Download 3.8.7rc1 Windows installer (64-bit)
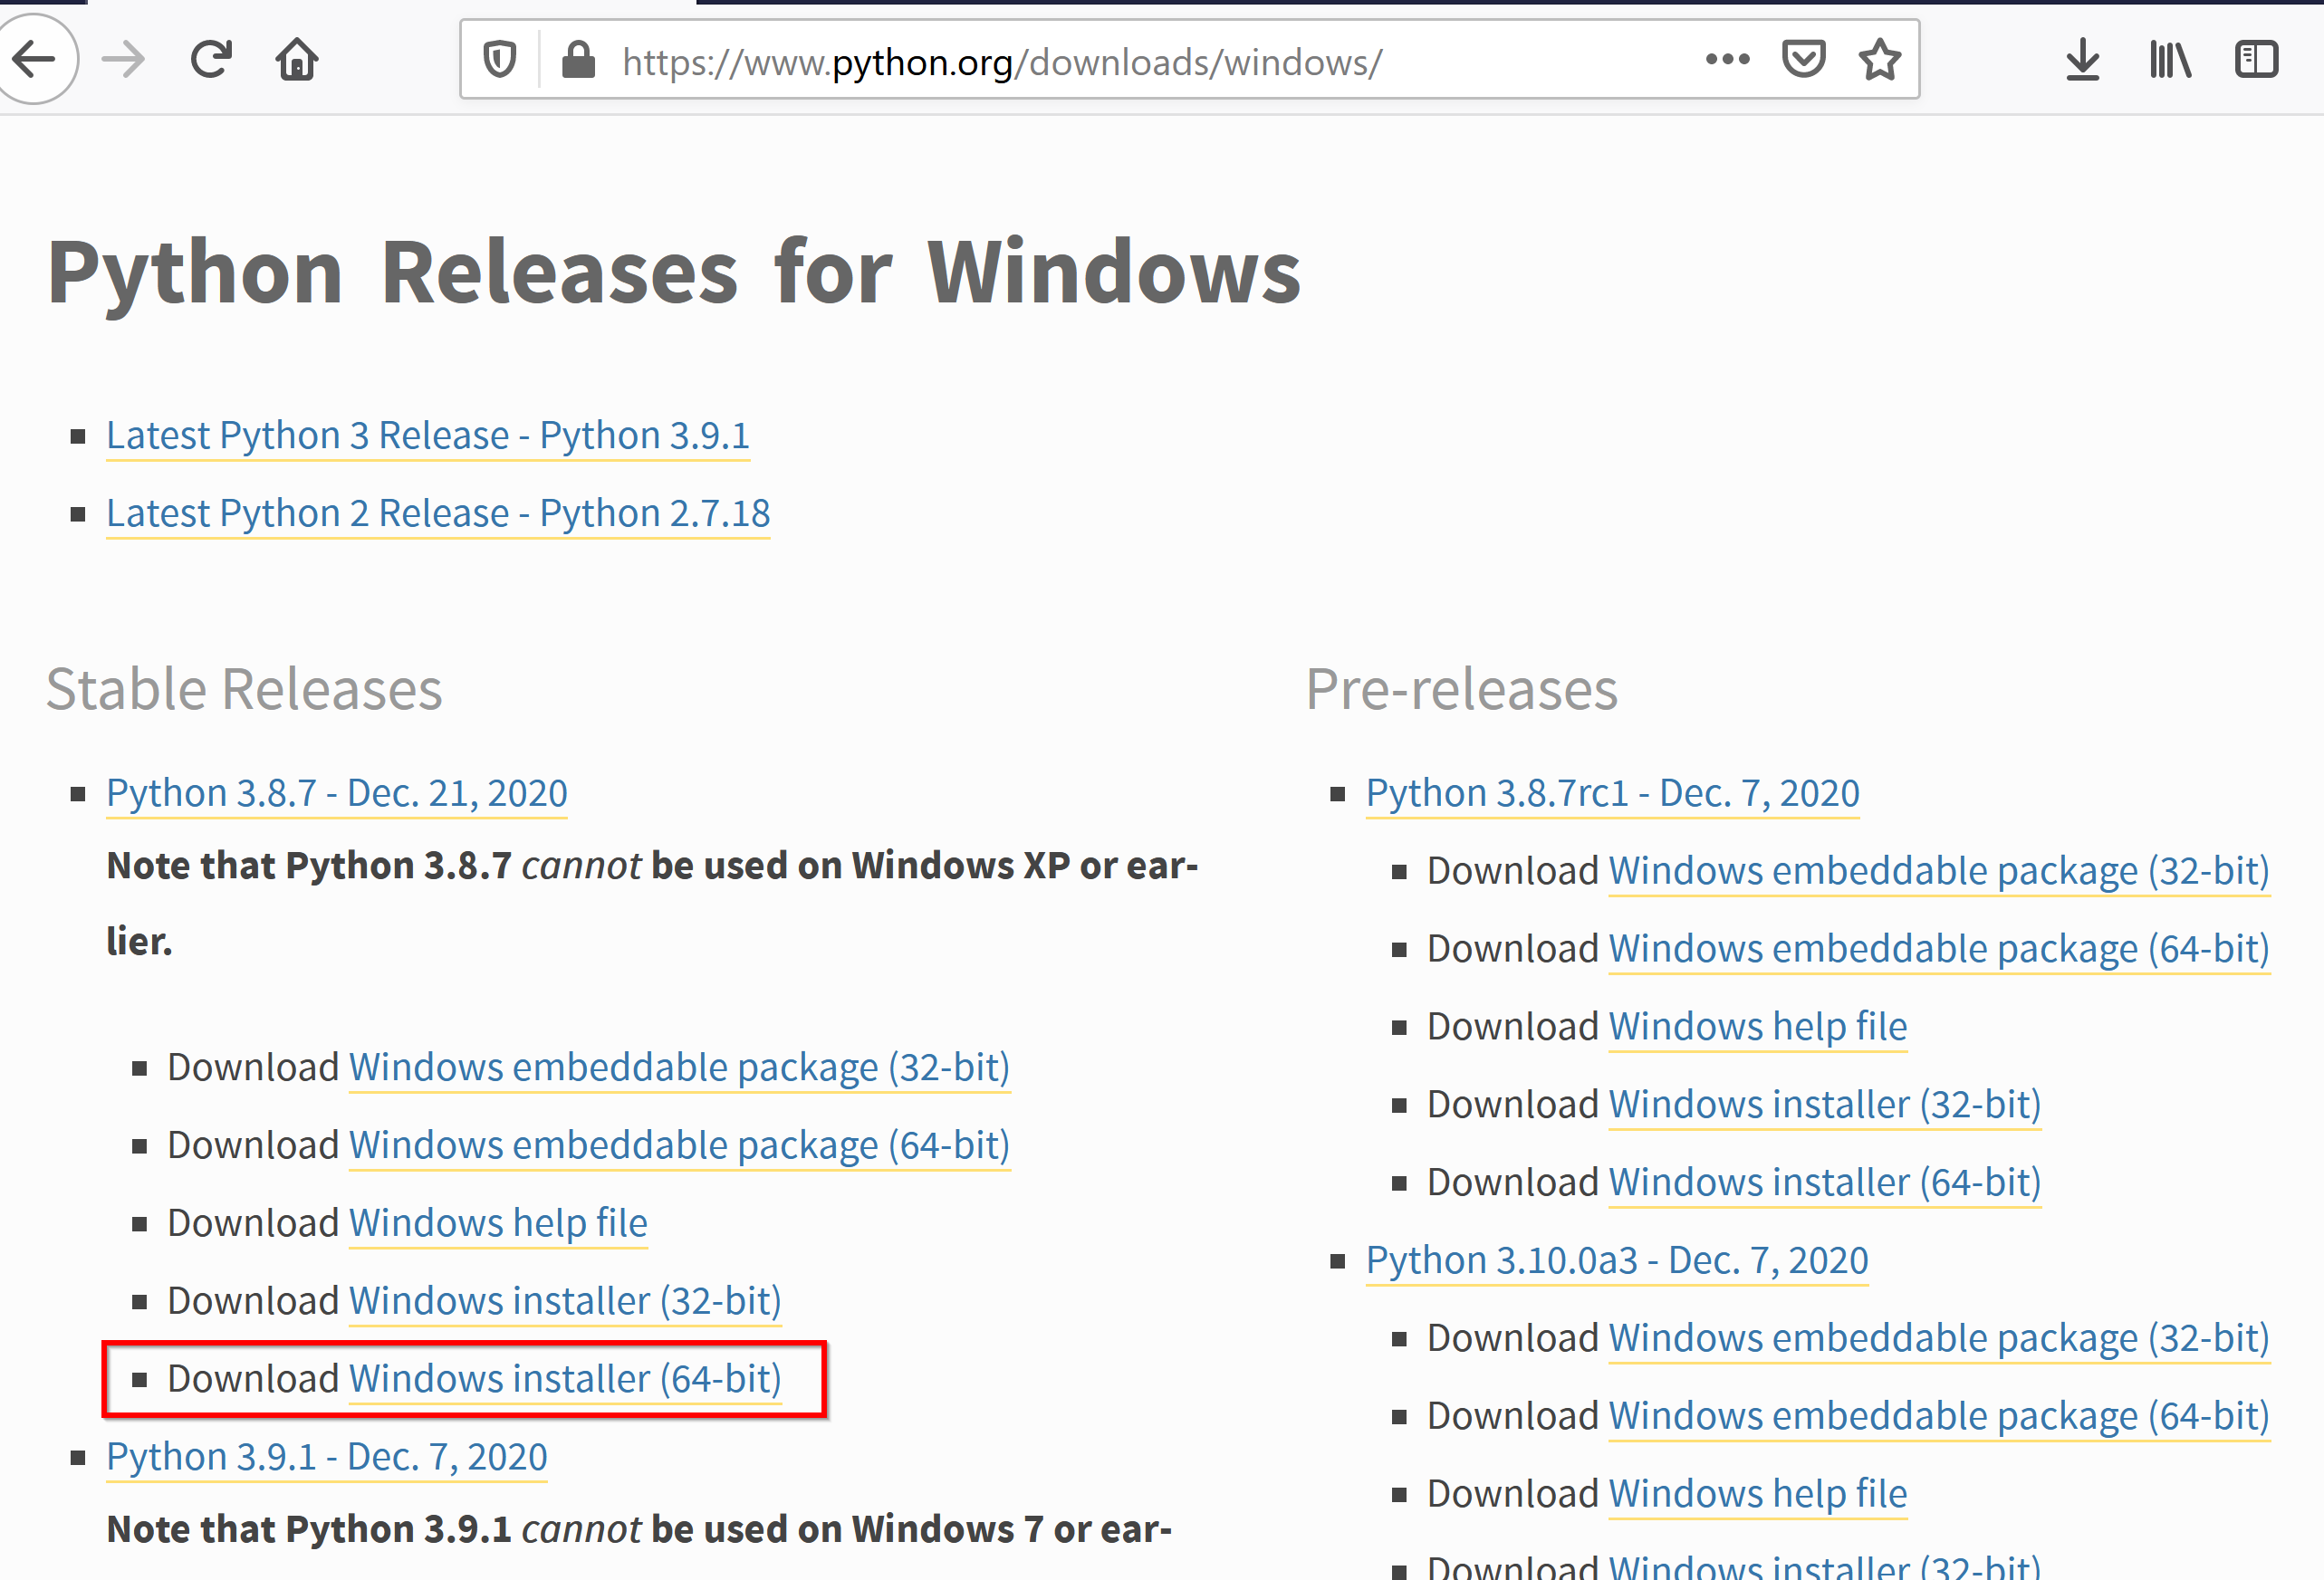This screenshot has height=1580, width=2324. [x=1825, y=1184]
